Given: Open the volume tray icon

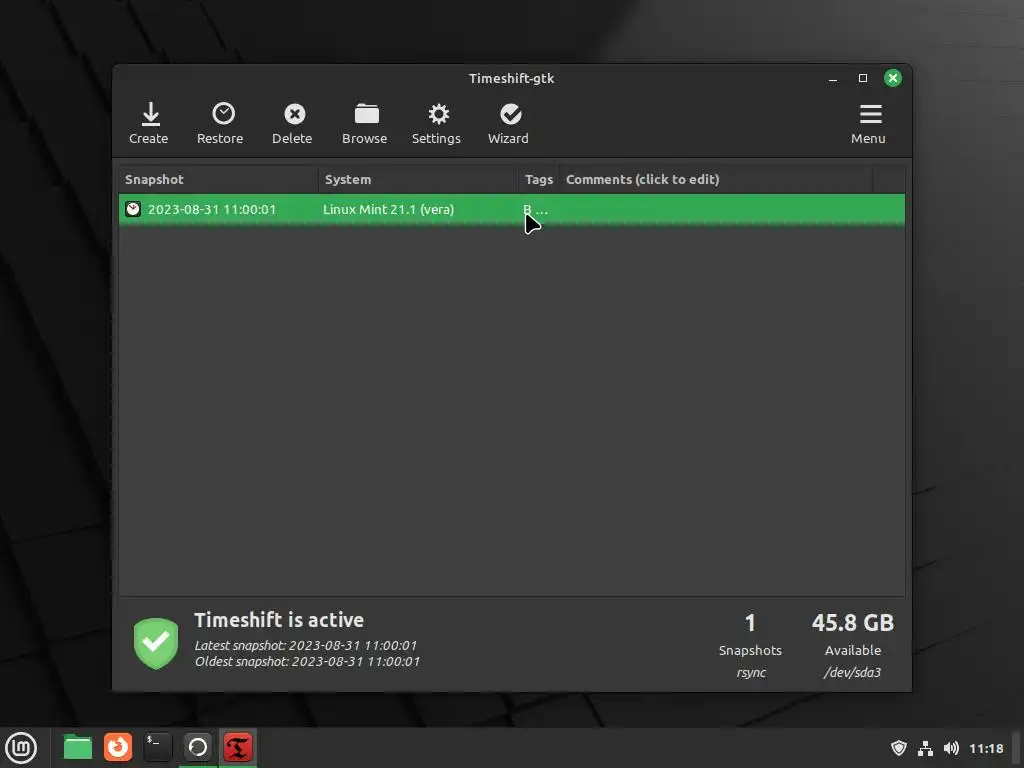Looking at the screenshot, I should pos(952,748).
